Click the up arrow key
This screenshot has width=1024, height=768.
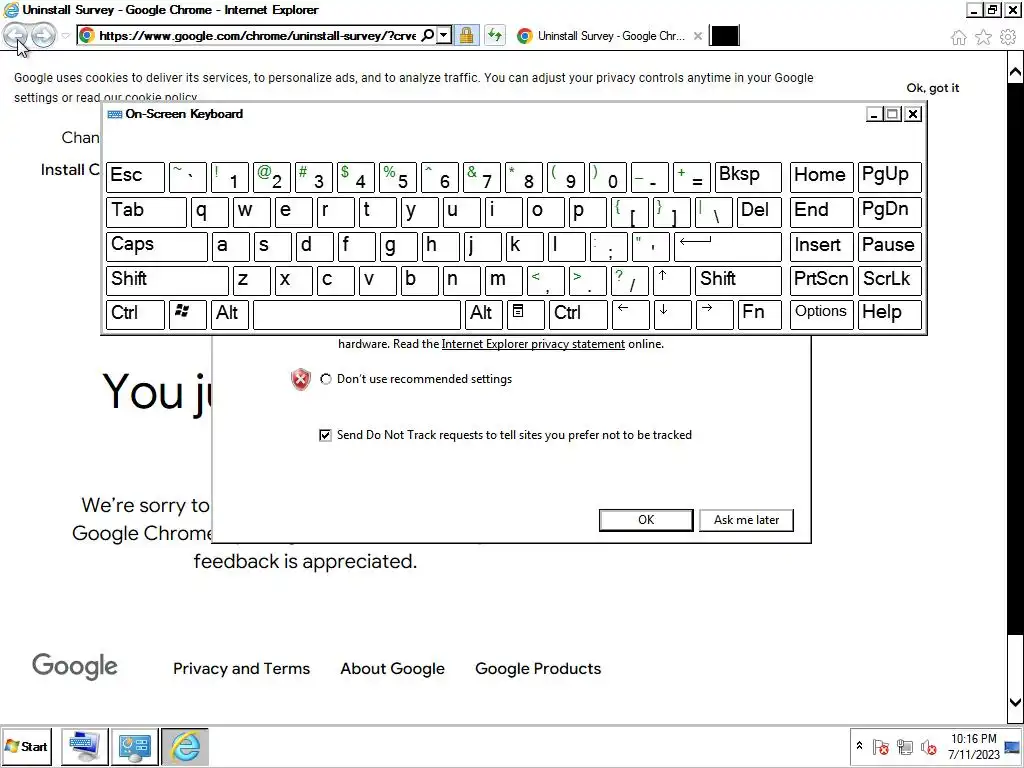point(671,280)
